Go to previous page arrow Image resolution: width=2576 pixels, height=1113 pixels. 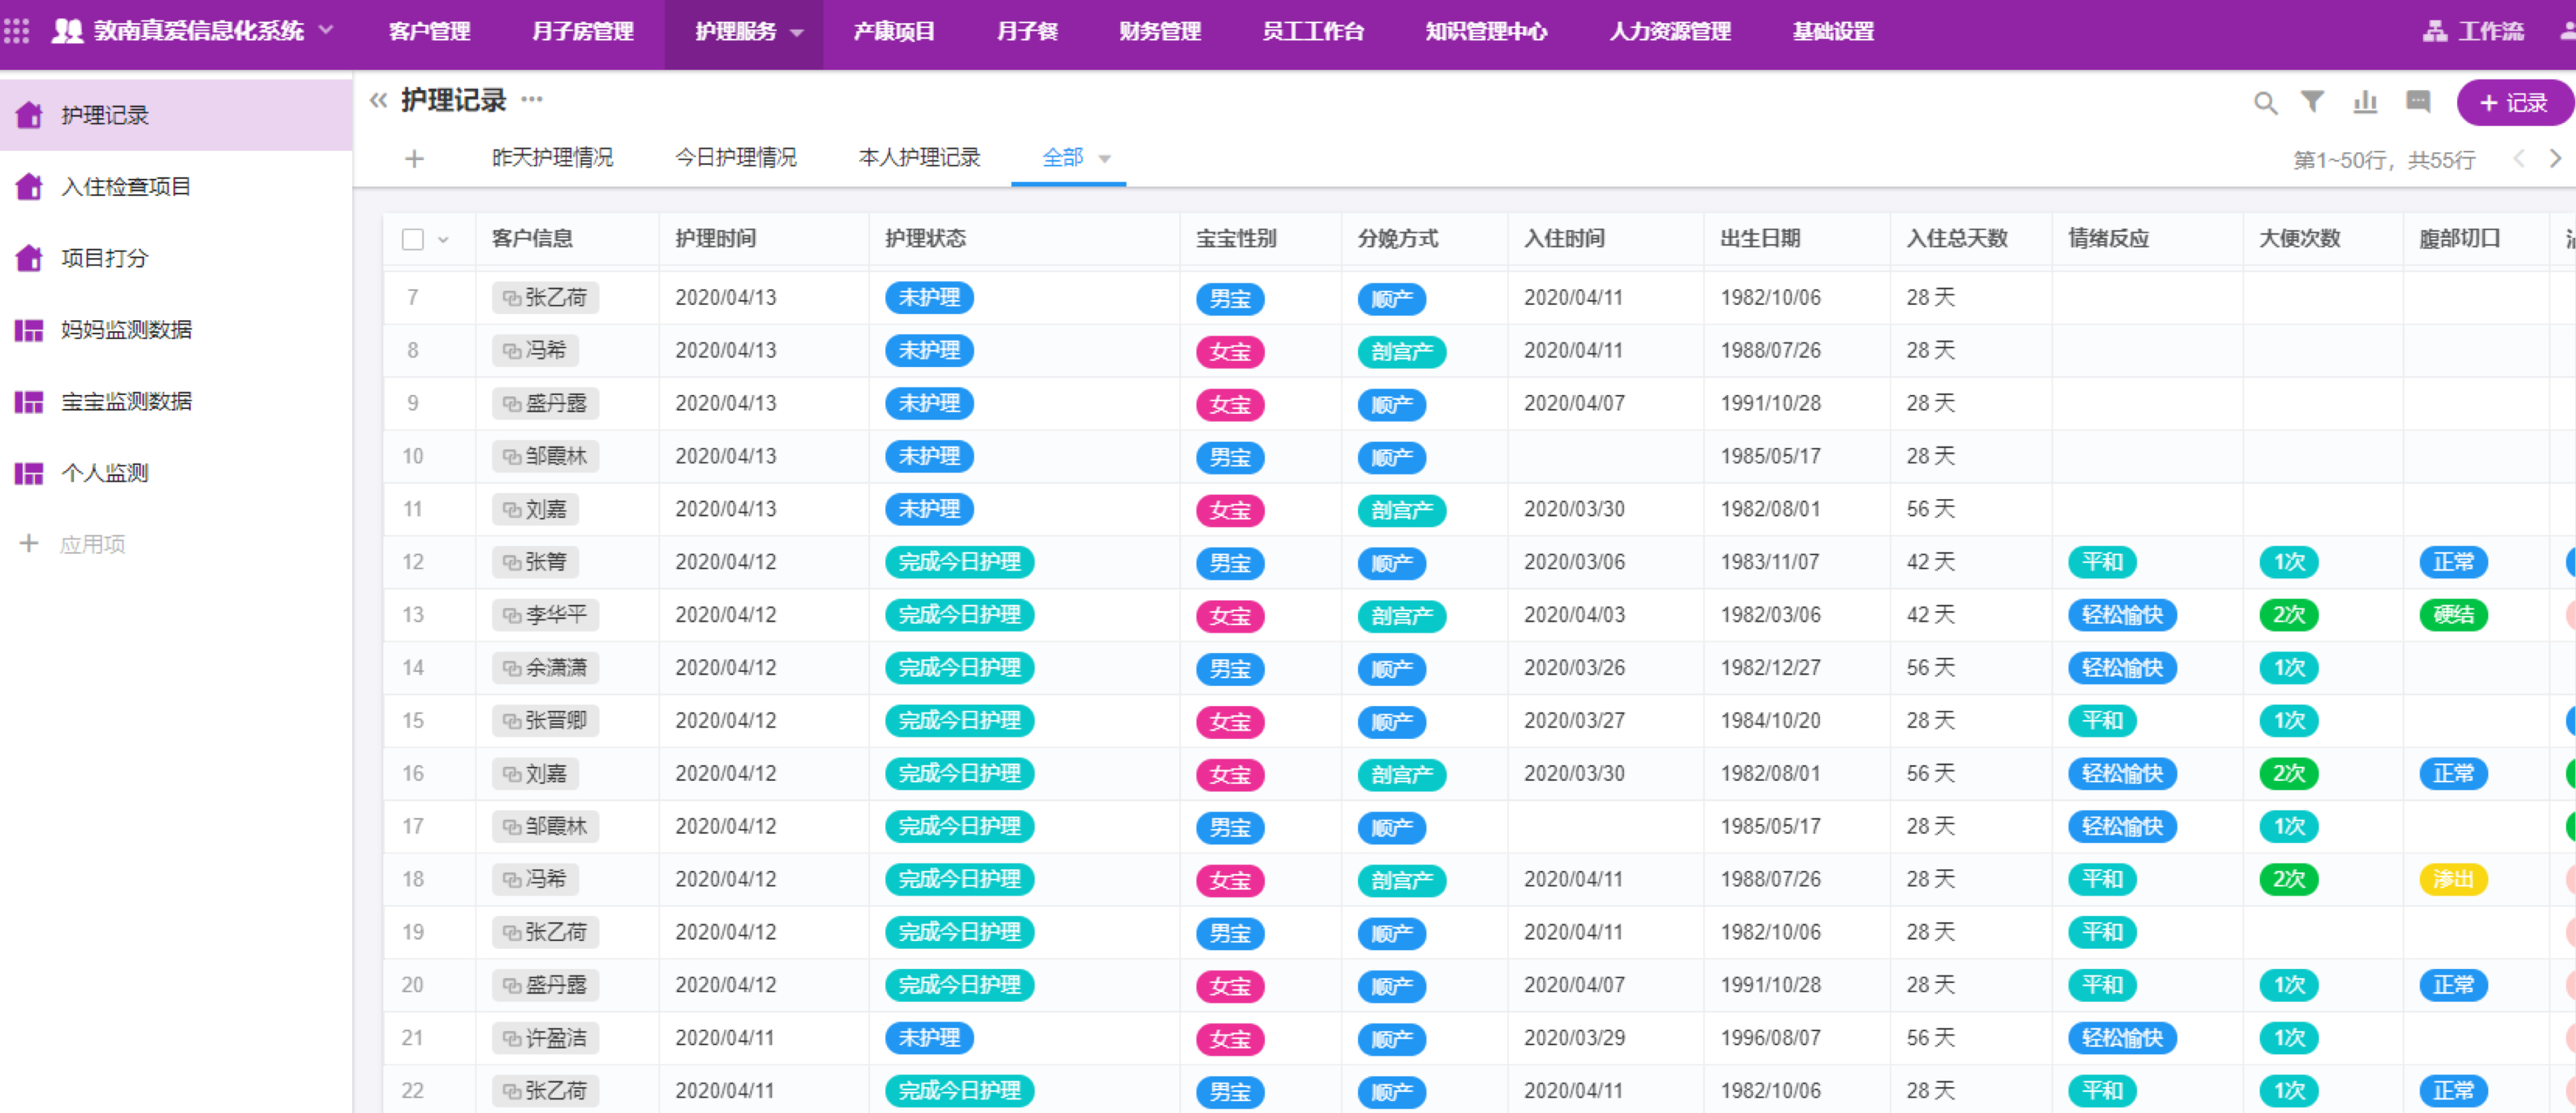2519,158
